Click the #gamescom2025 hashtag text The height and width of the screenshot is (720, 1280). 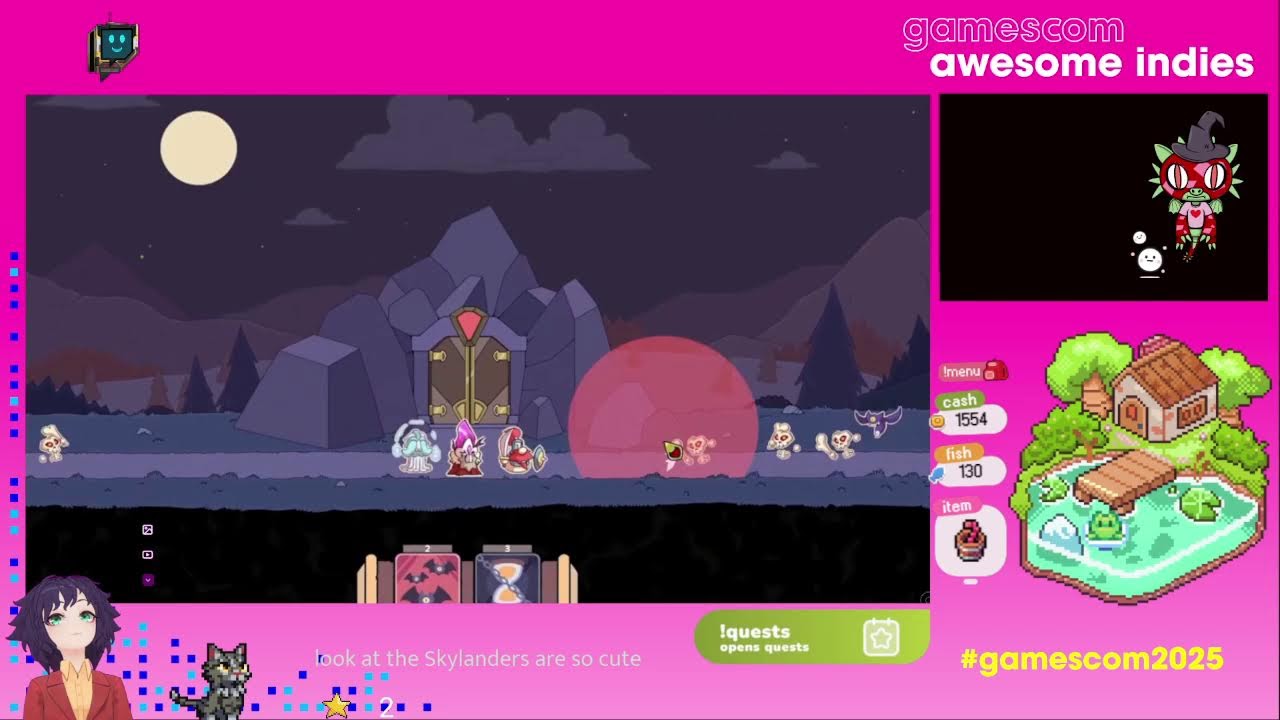[1092, 660]
